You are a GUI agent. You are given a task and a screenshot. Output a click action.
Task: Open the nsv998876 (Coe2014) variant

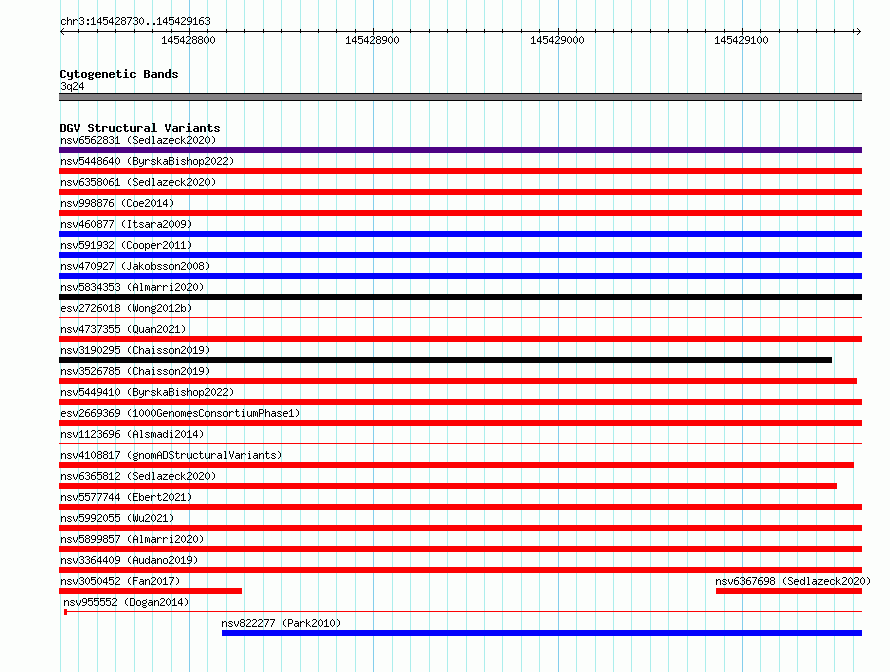coord(117,203)
